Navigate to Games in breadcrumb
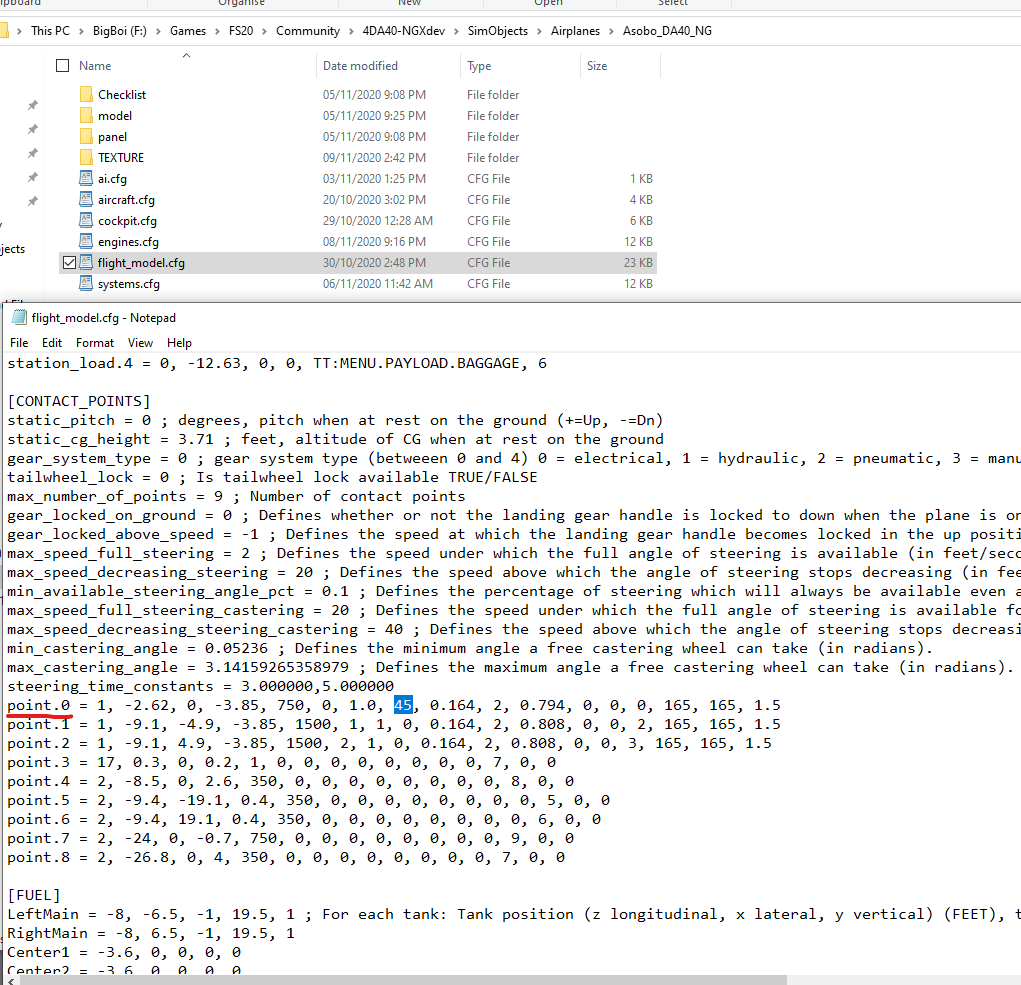The height and width of the screenshot is (985, 1021). point(188,31)
